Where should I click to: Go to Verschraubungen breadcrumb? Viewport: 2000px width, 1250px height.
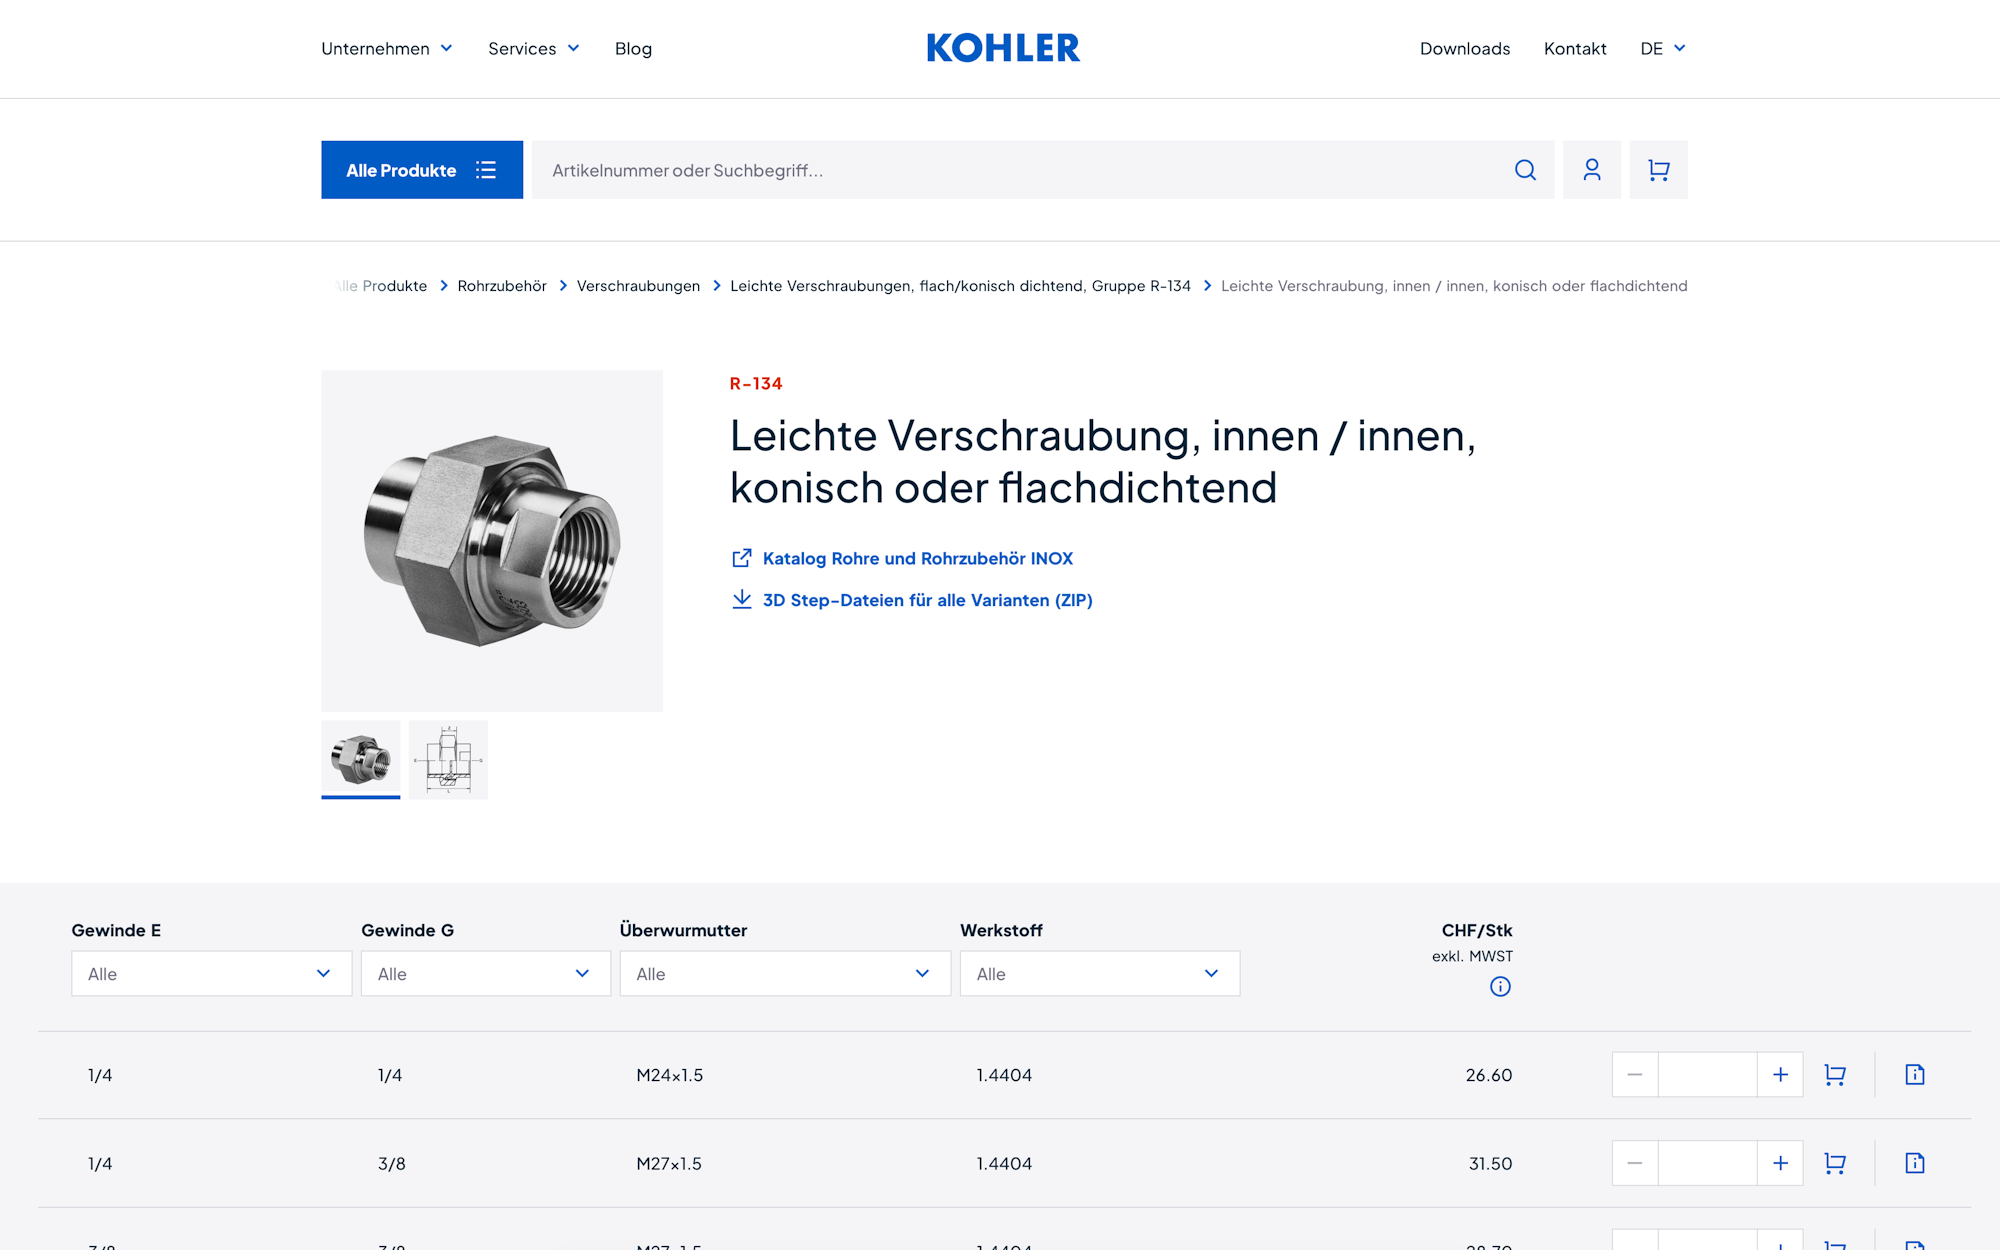click(x=638, y=286)
